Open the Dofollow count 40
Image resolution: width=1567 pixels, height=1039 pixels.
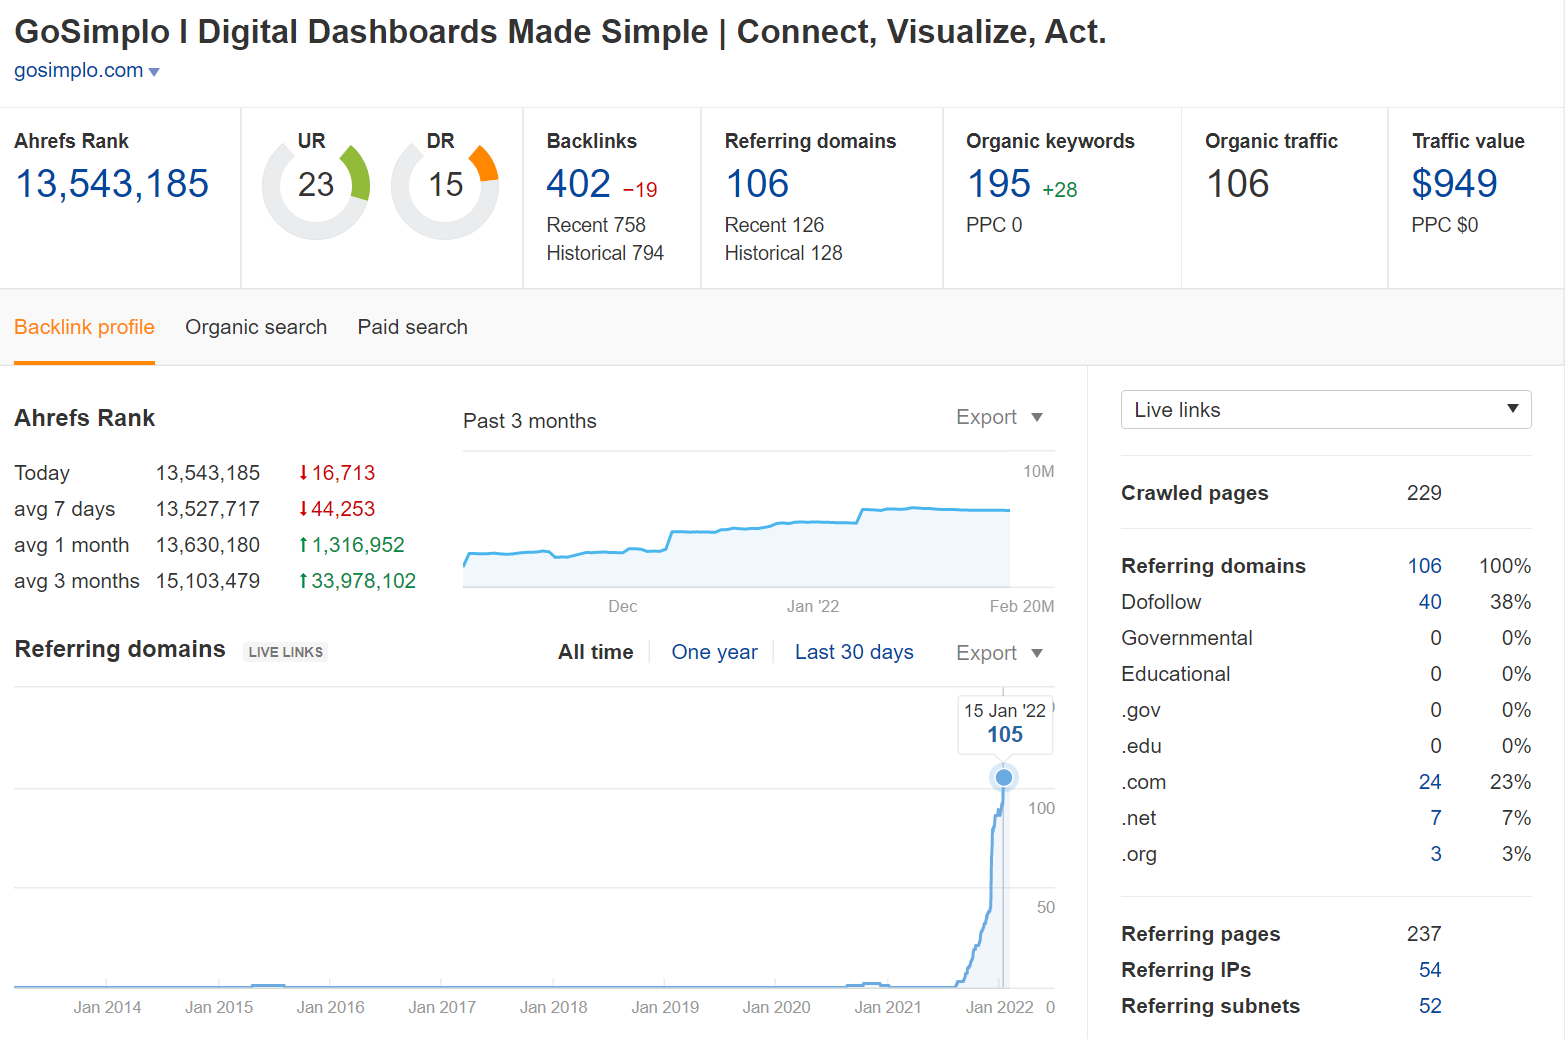click(x=1430, y=602)
